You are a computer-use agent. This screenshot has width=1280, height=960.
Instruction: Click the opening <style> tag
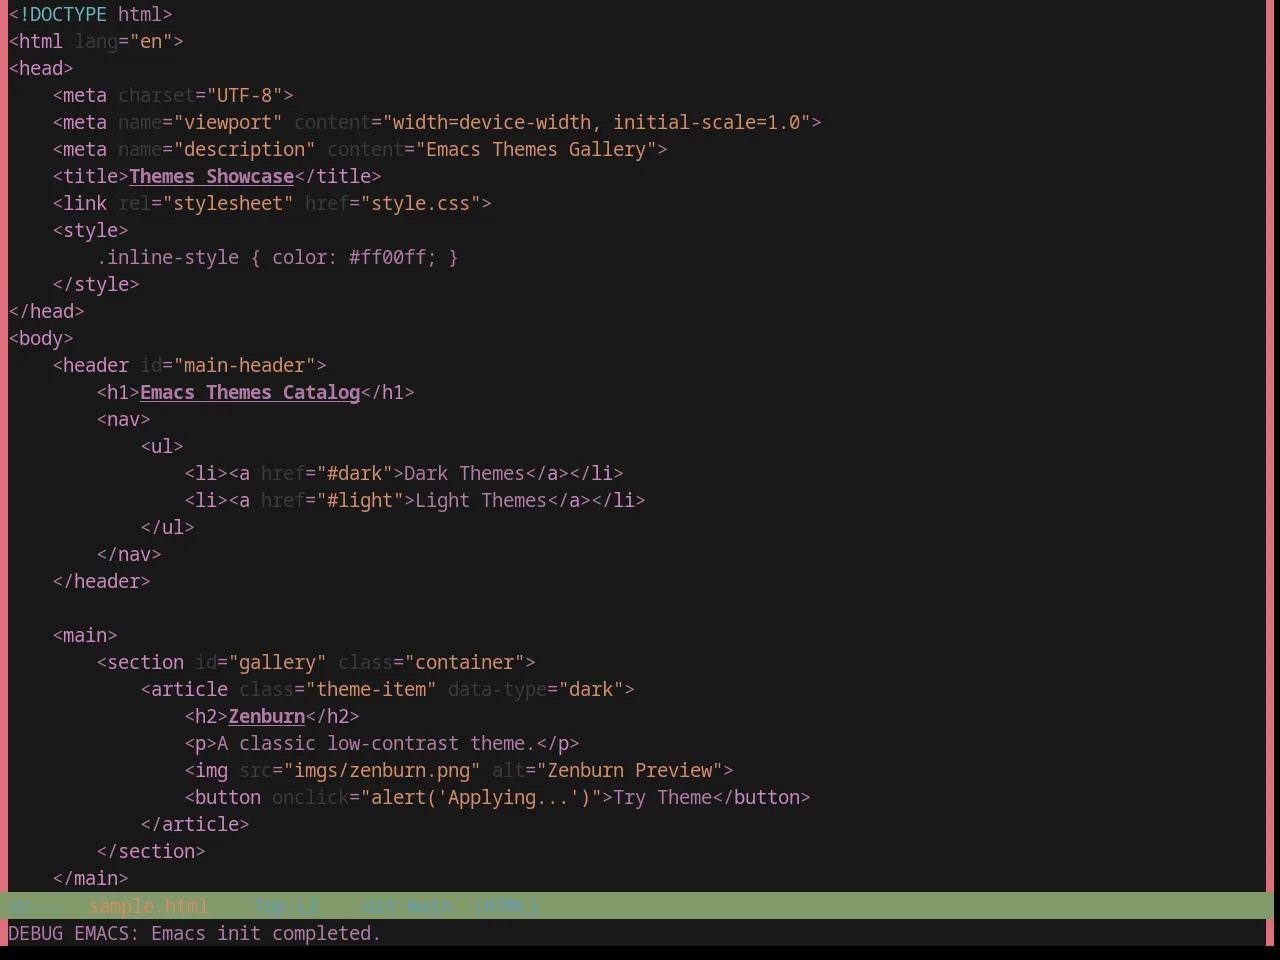[90, 230]
